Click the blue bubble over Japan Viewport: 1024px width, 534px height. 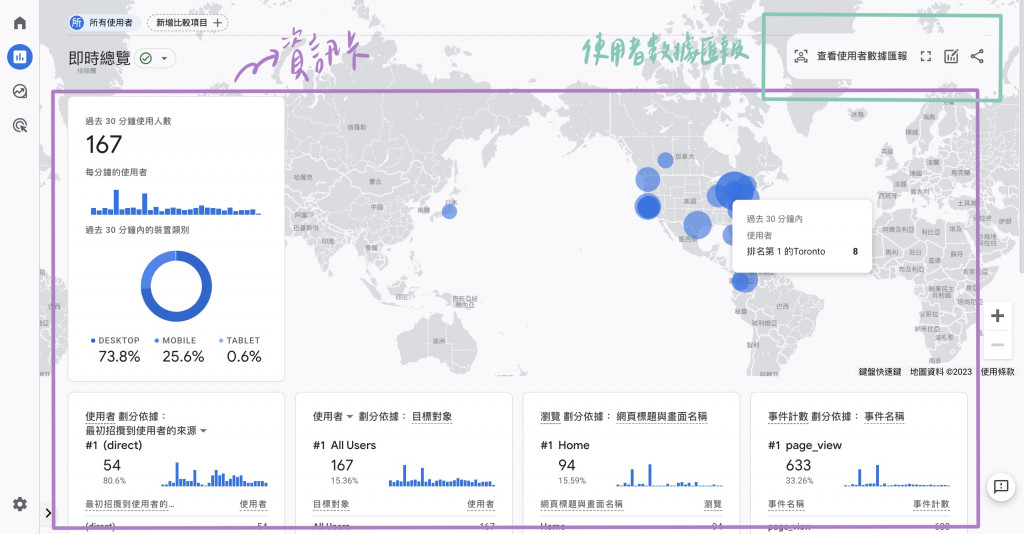click(x=449, y=211)
